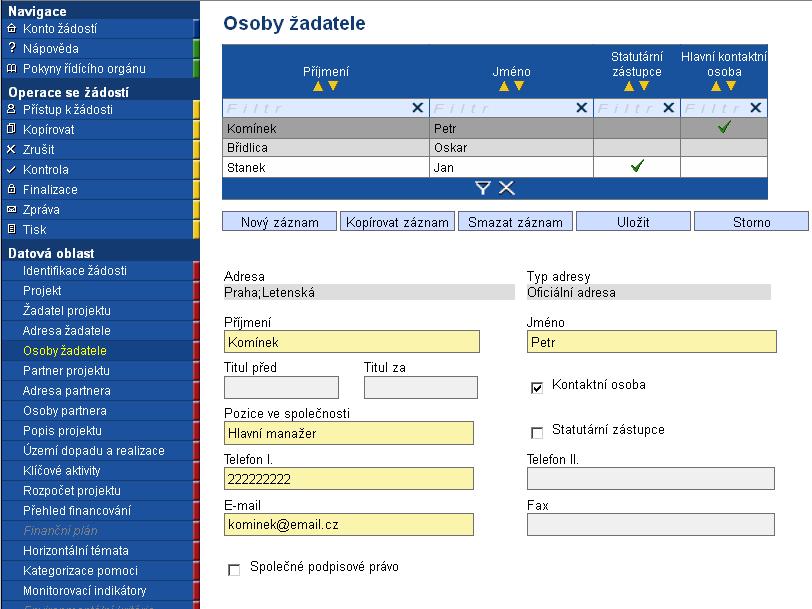
Task: Clear the Jméno filter with X
Action: (582, 108)
